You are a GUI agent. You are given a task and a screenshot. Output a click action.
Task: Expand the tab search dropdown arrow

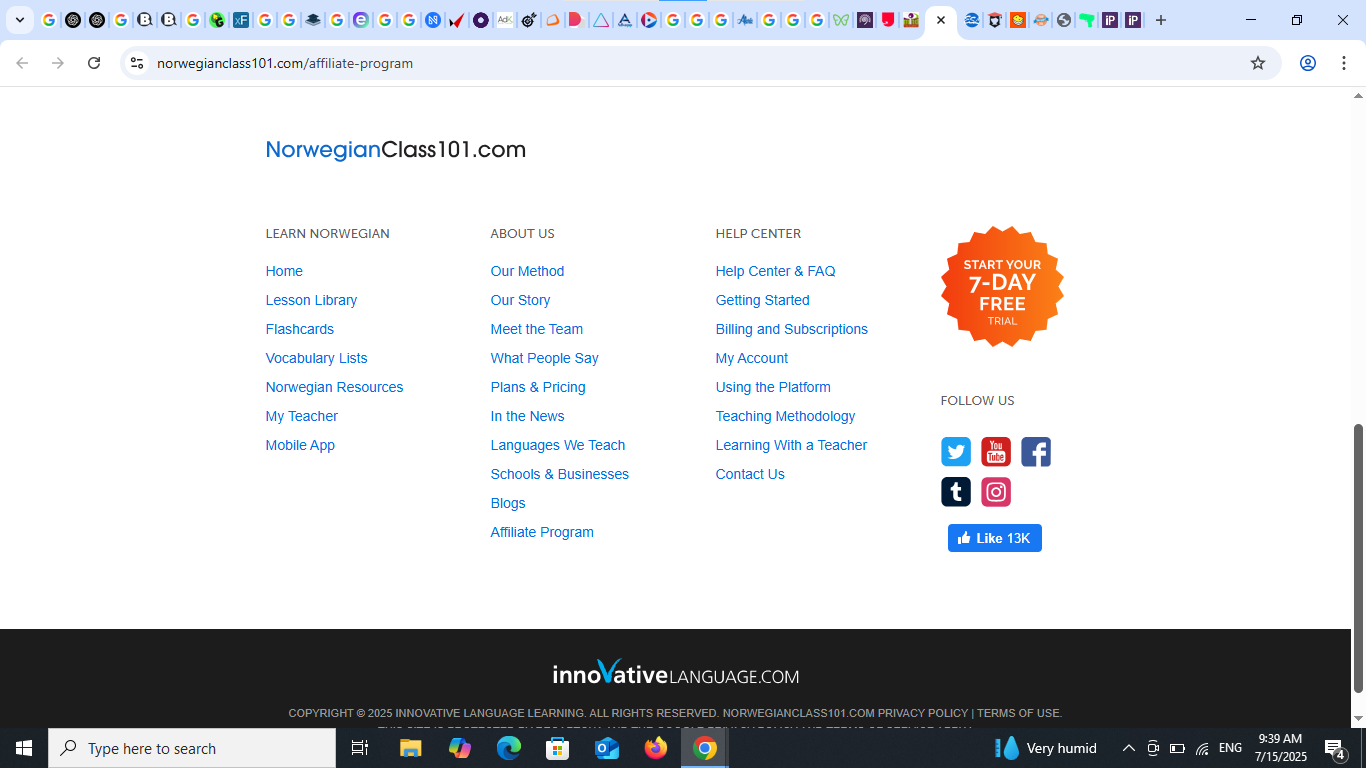pyautogui.click(x=19, y=20)
